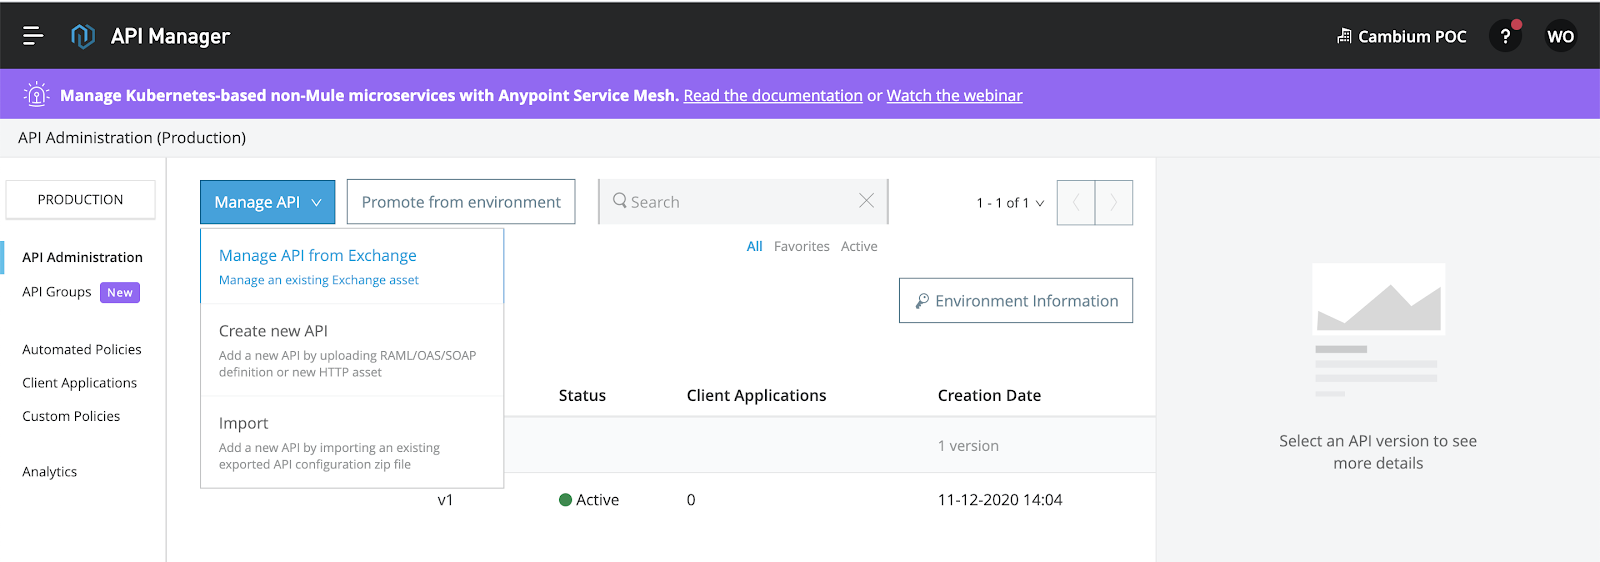1600x562 pixels.
Task: Open Read the documentation link
Action: tap(773, 95)
